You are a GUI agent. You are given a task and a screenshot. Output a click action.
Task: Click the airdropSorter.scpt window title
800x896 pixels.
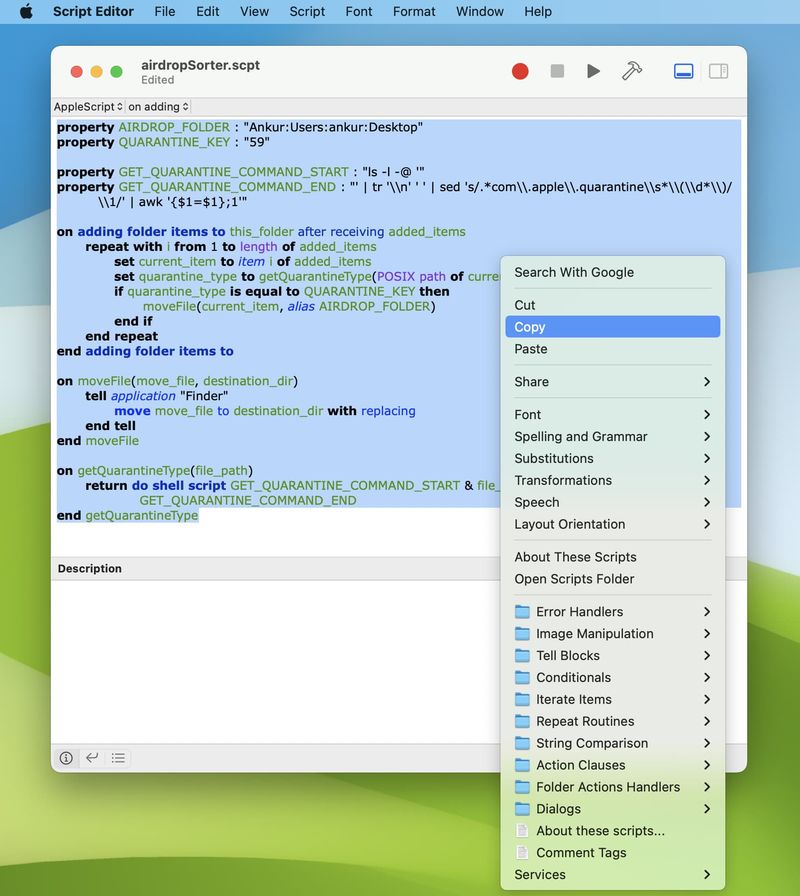pyautogui.click(x=201, y=65)
